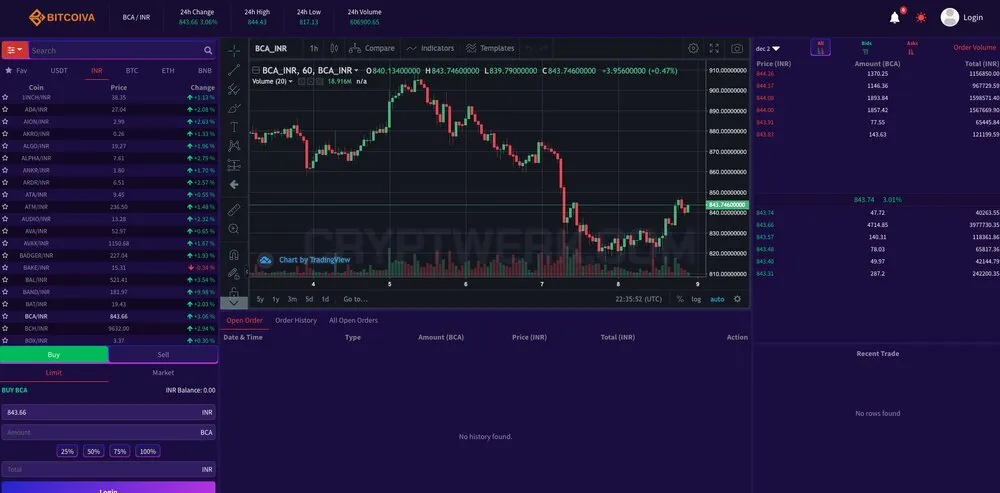Click the coin search field
Viewport: 1000px width, 493px height.
(116, 50)
